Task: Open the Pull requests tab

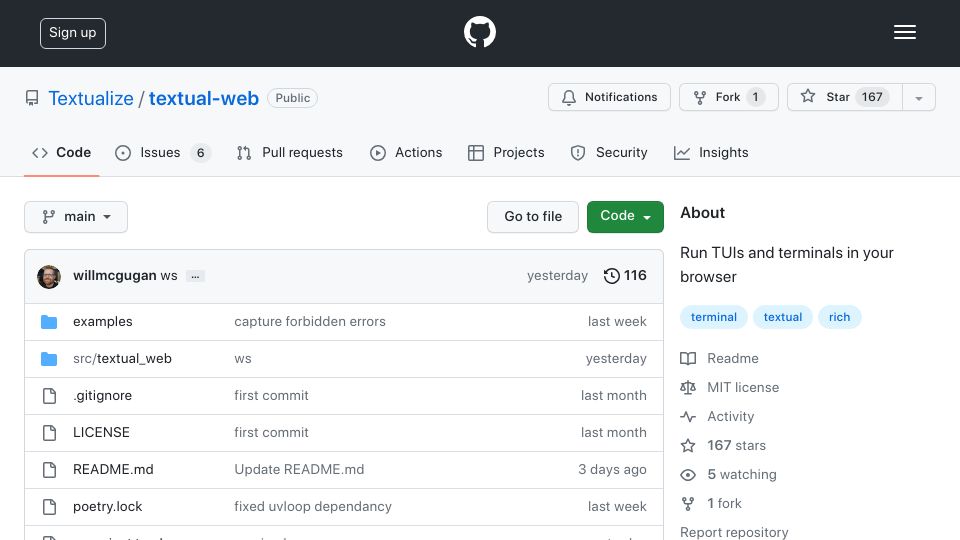Action: click(290, 152)
